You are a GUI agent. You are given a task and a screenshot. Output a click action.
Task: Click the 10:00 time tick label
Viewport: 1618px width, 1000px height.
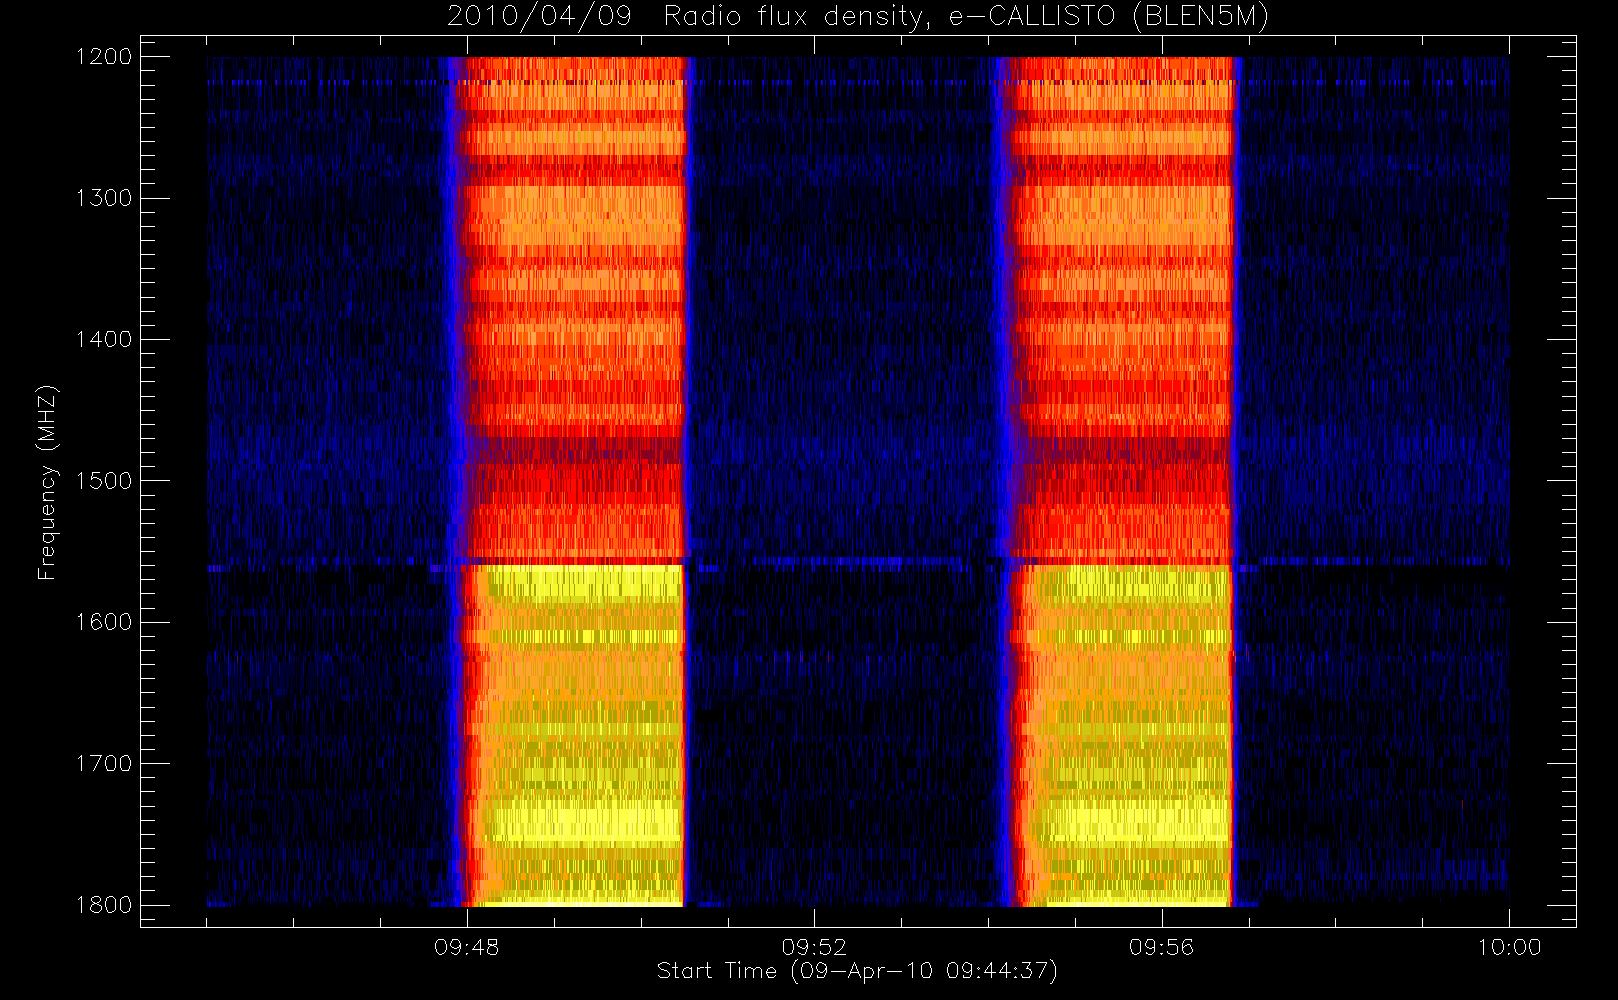(x=1509, y=947)
